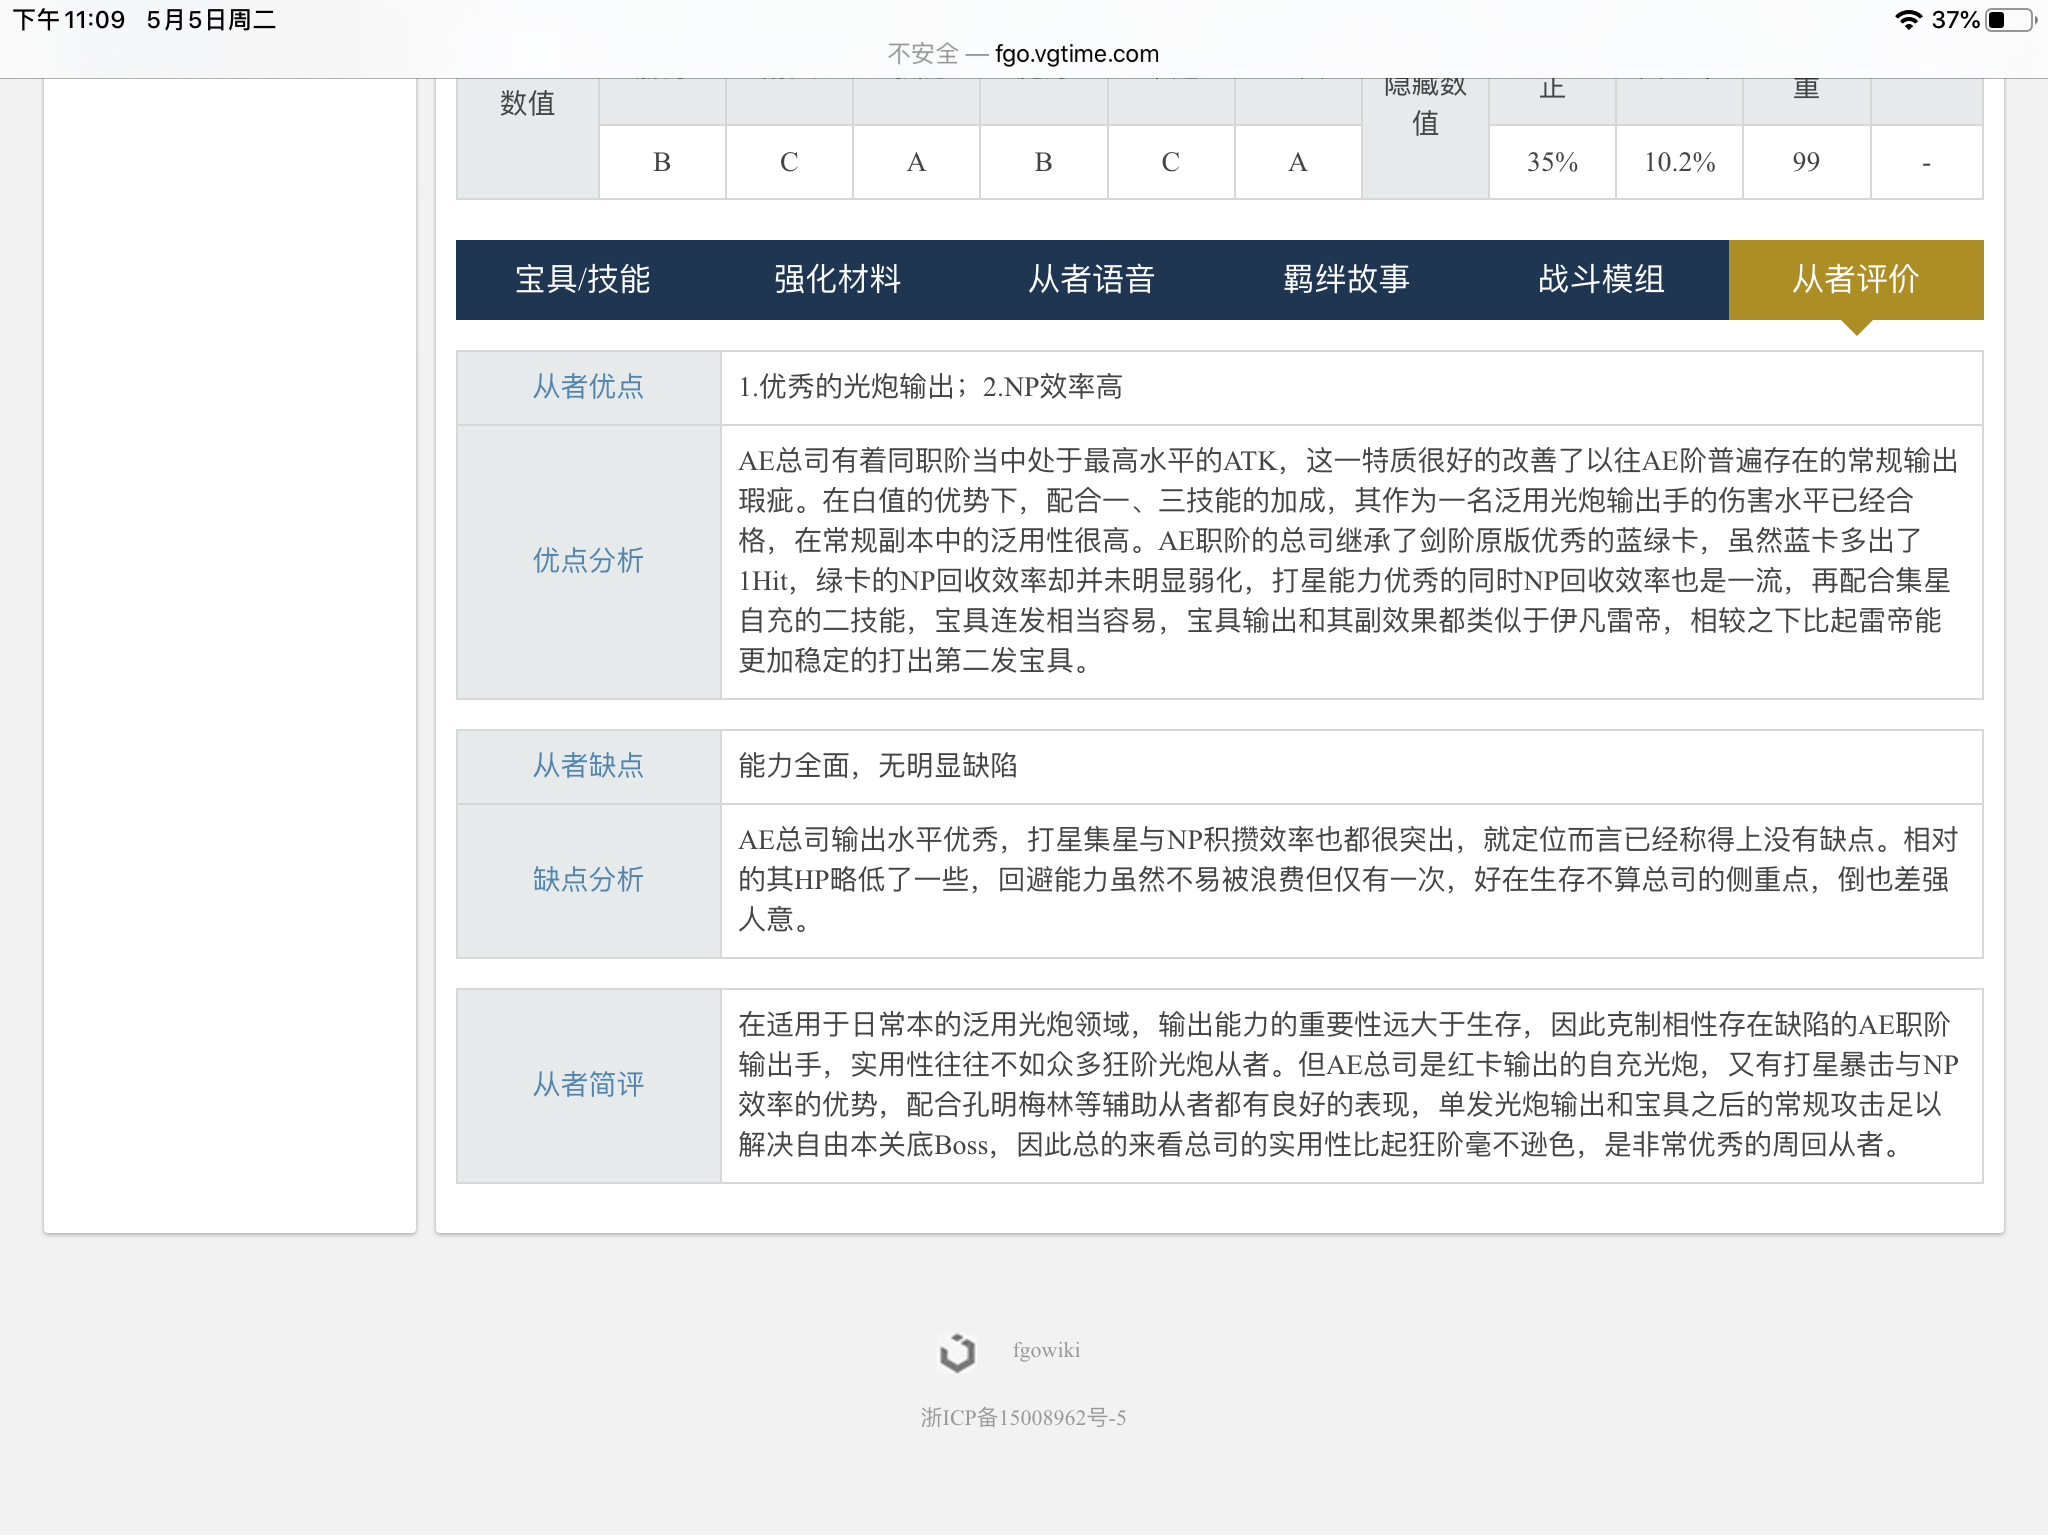Click the 99 value cell
The width and height of the screenshot is (2048, 1536).
click(x=1806, y=162)
